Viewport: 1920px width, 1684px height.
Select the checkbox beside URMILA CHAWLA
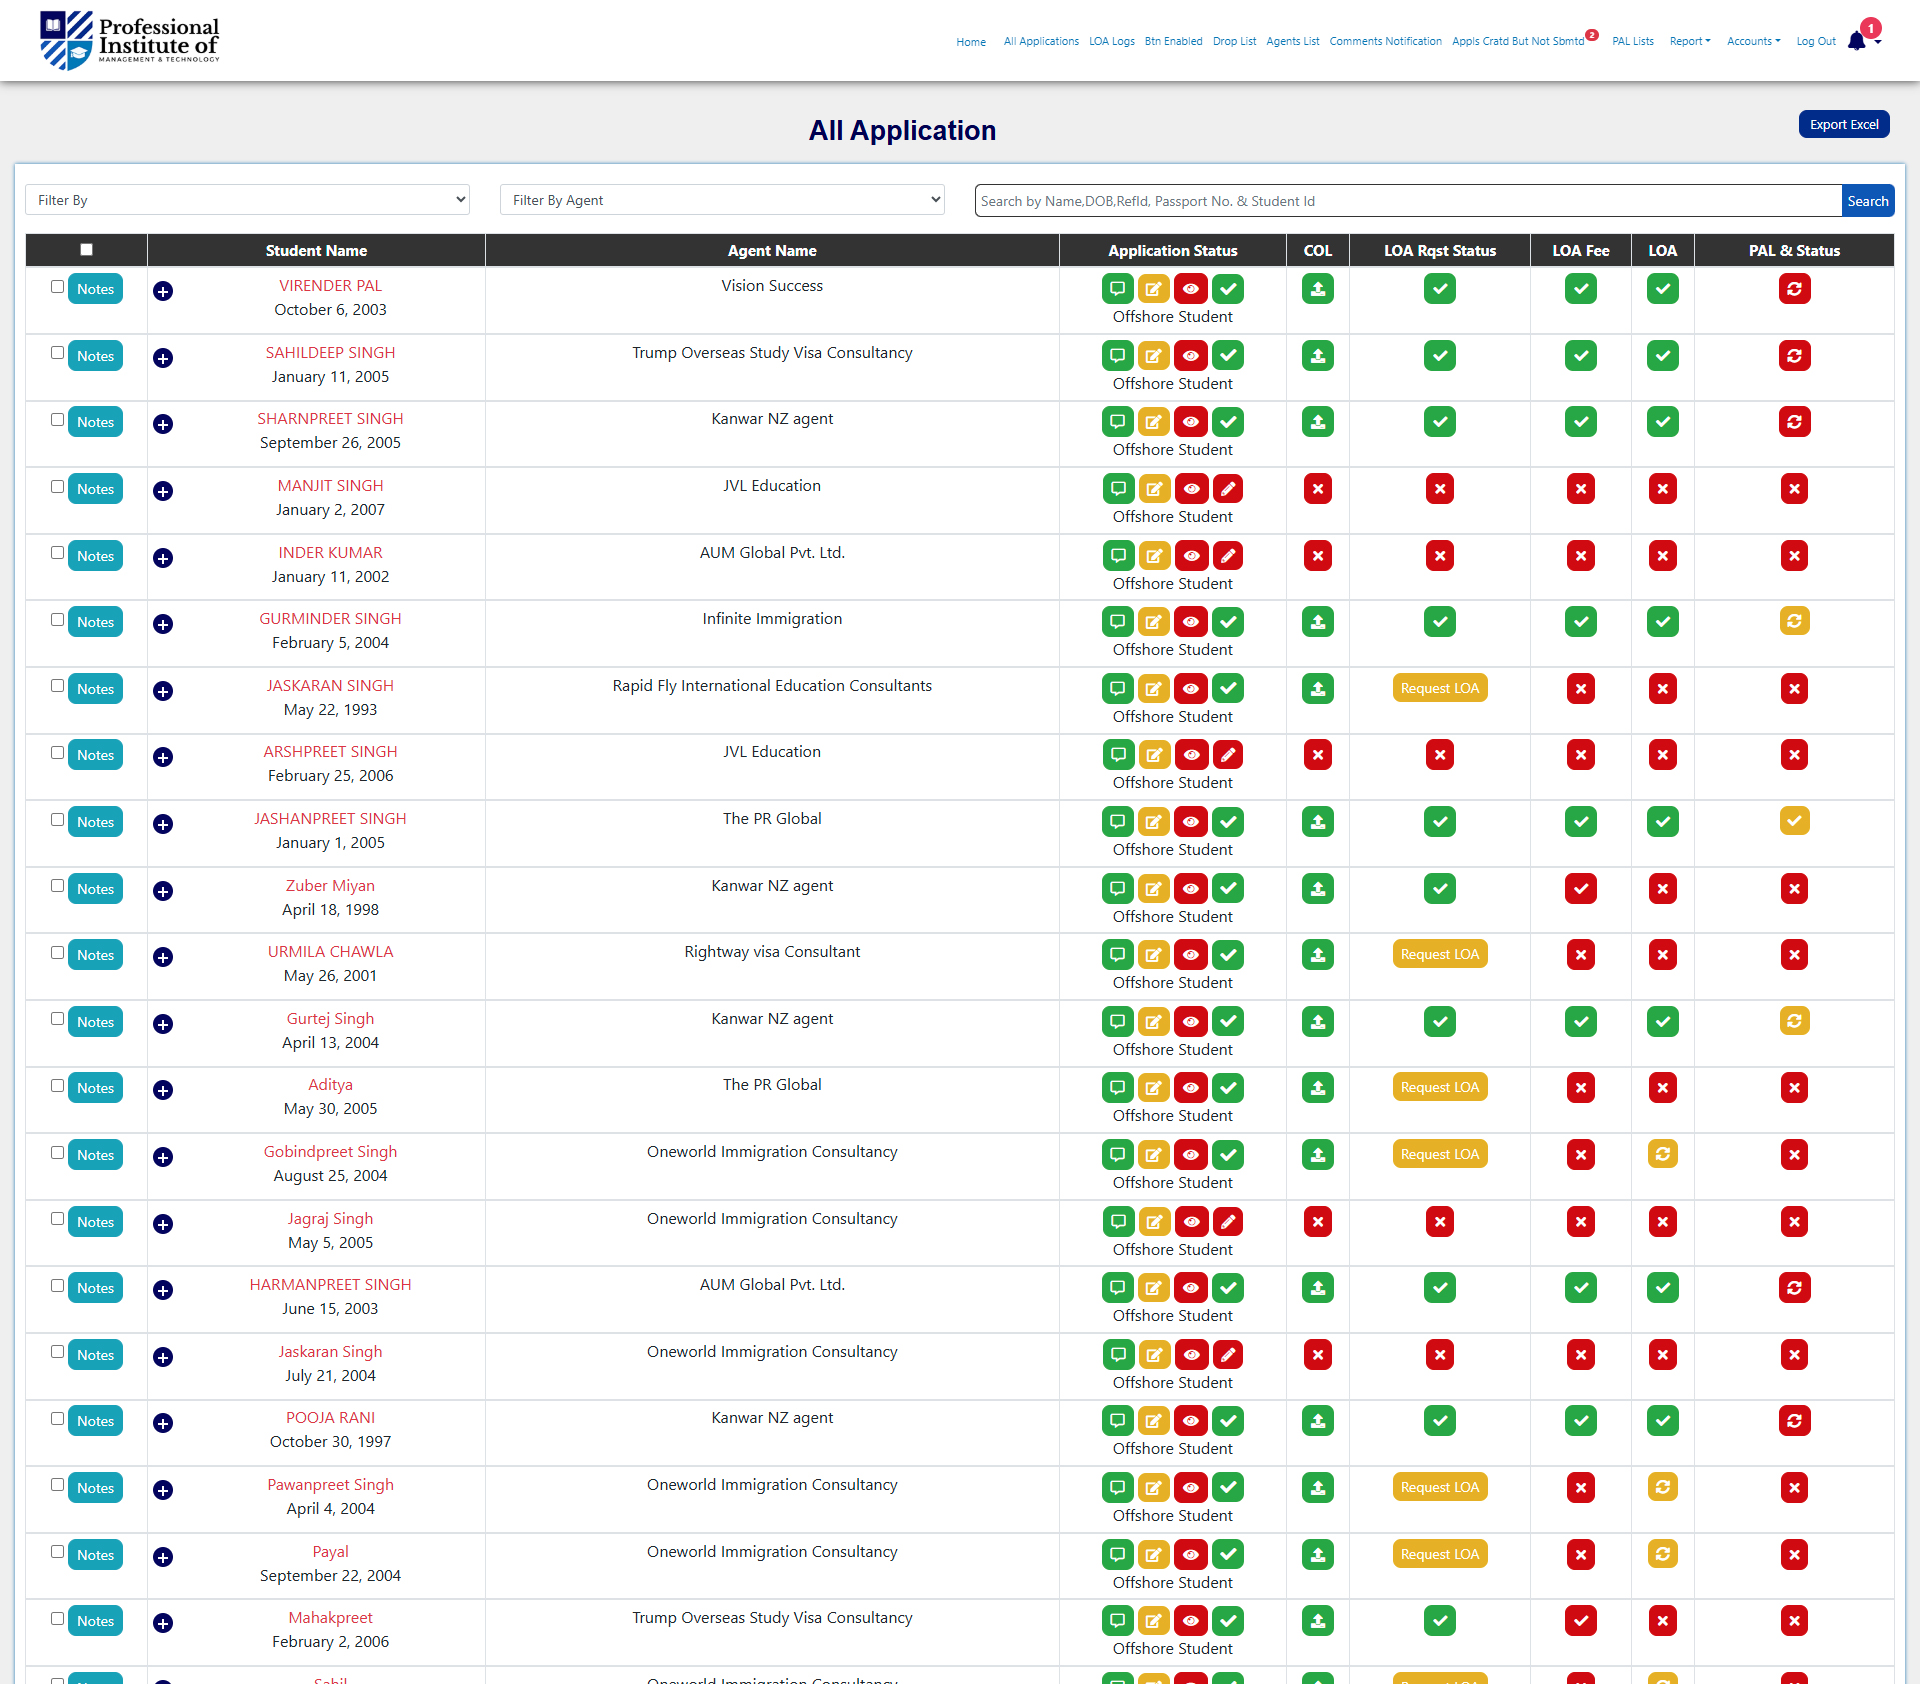(x=57, y=952)
